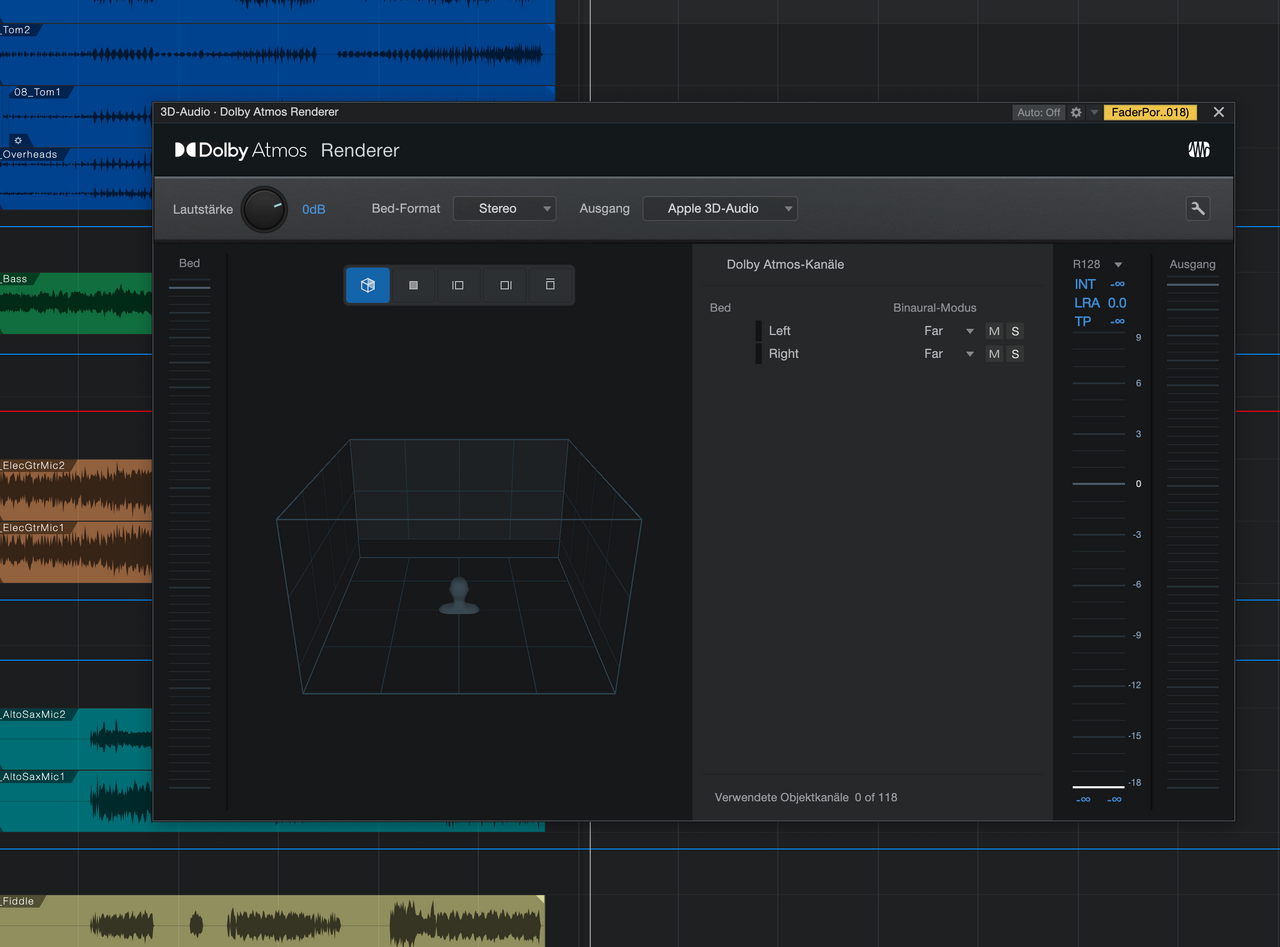
Task: Mute the Right bed channel
Action: (994, 354)
